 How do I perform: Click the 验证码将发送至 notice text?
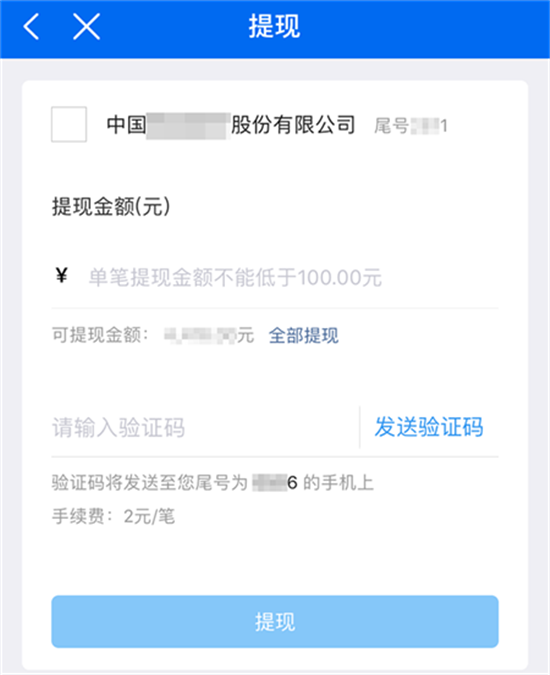[150, 483]
